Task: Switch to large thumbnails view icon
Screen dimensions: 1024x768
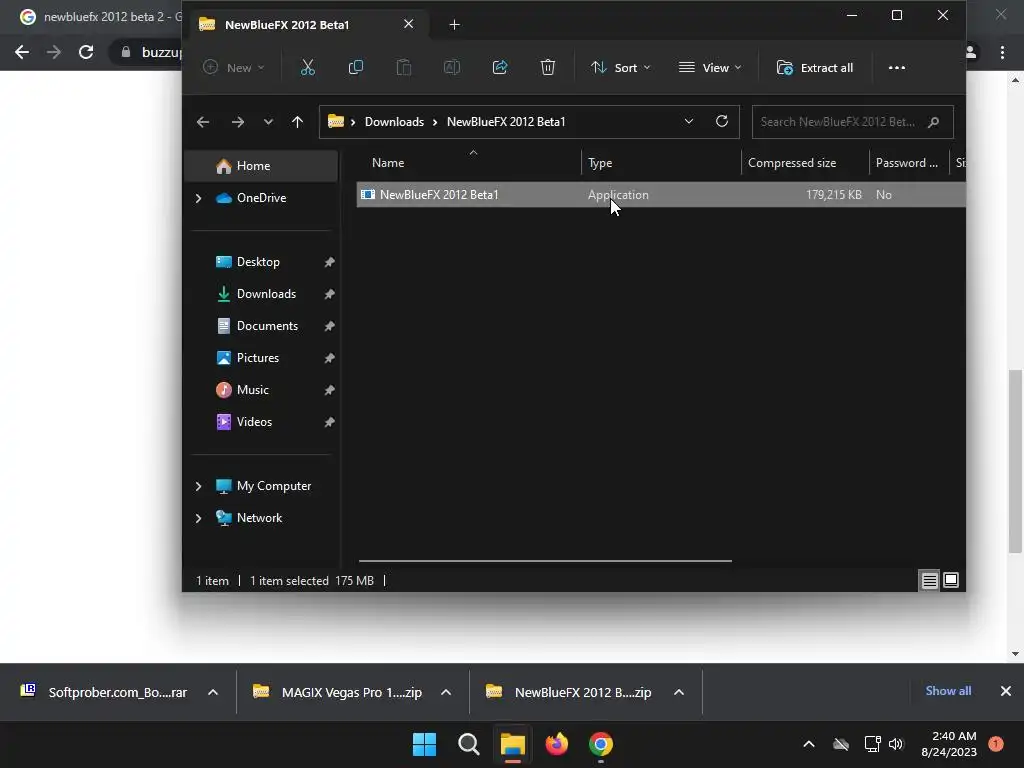Action: point(951,580)
